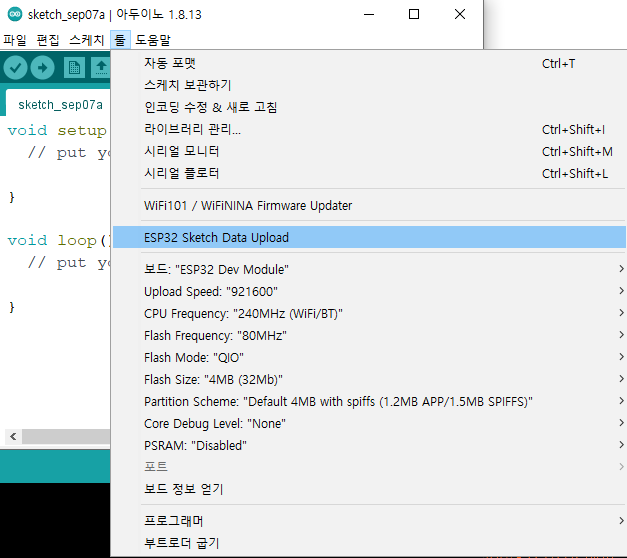The width and height of the screenshot is (627, 558).
Task: Expand Flash Frequency: "80MHz" submenu
Action: coord(369,335)
